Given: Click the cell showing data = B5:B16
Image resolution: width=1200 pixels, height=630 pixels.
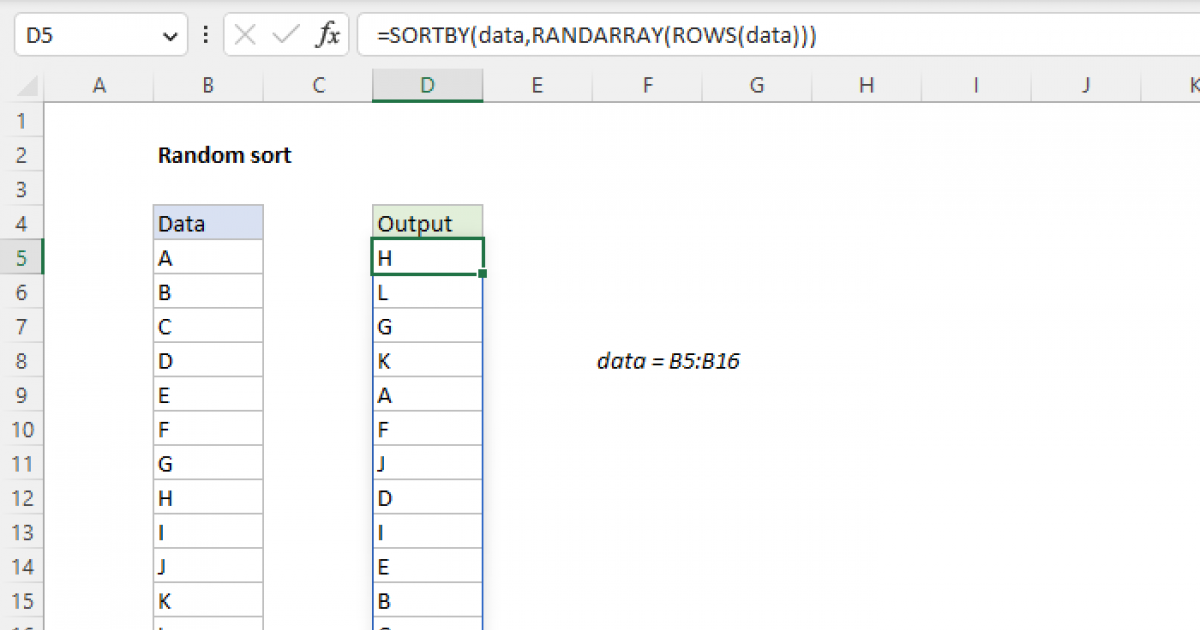Looking at the screenshot, I should pyautogui.click(x=668, y=361).
